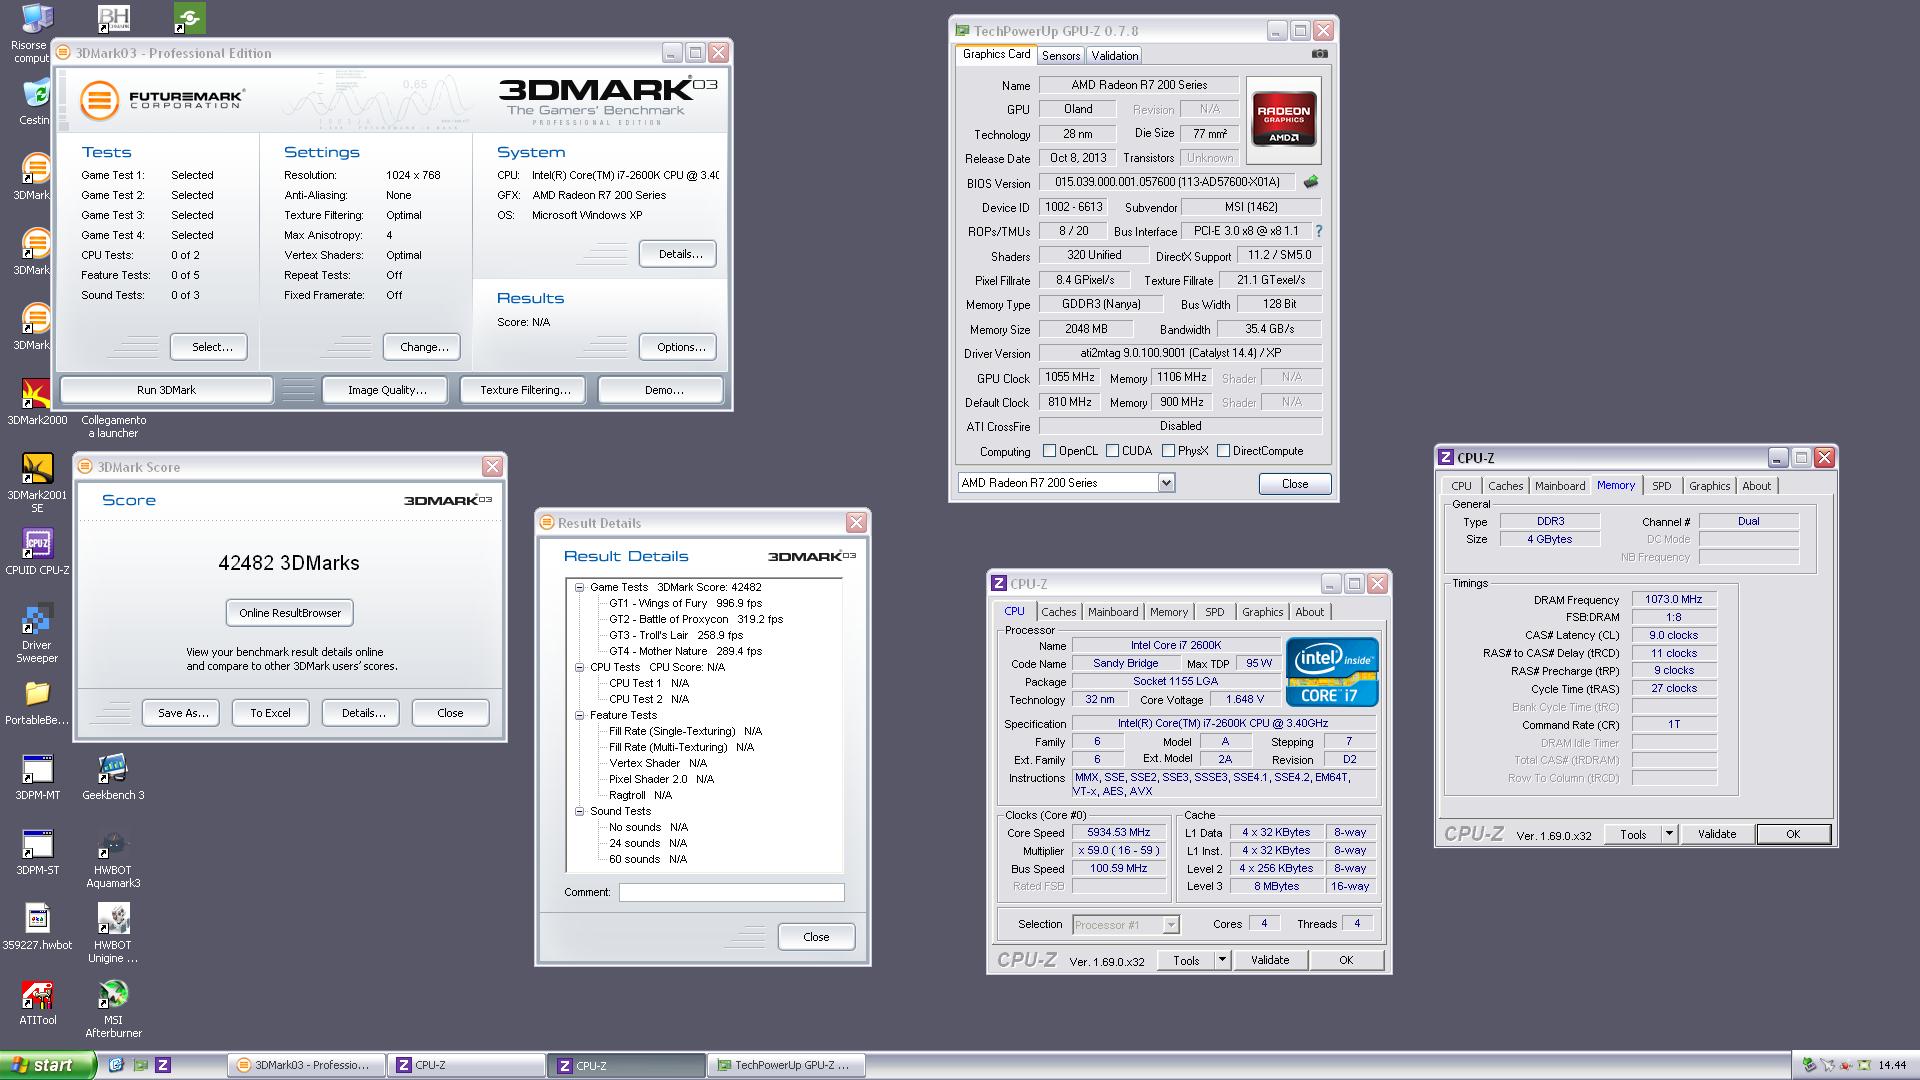Switch to TechPowerUp GPU-Z taskbar item

click(x=785, y=1065)
